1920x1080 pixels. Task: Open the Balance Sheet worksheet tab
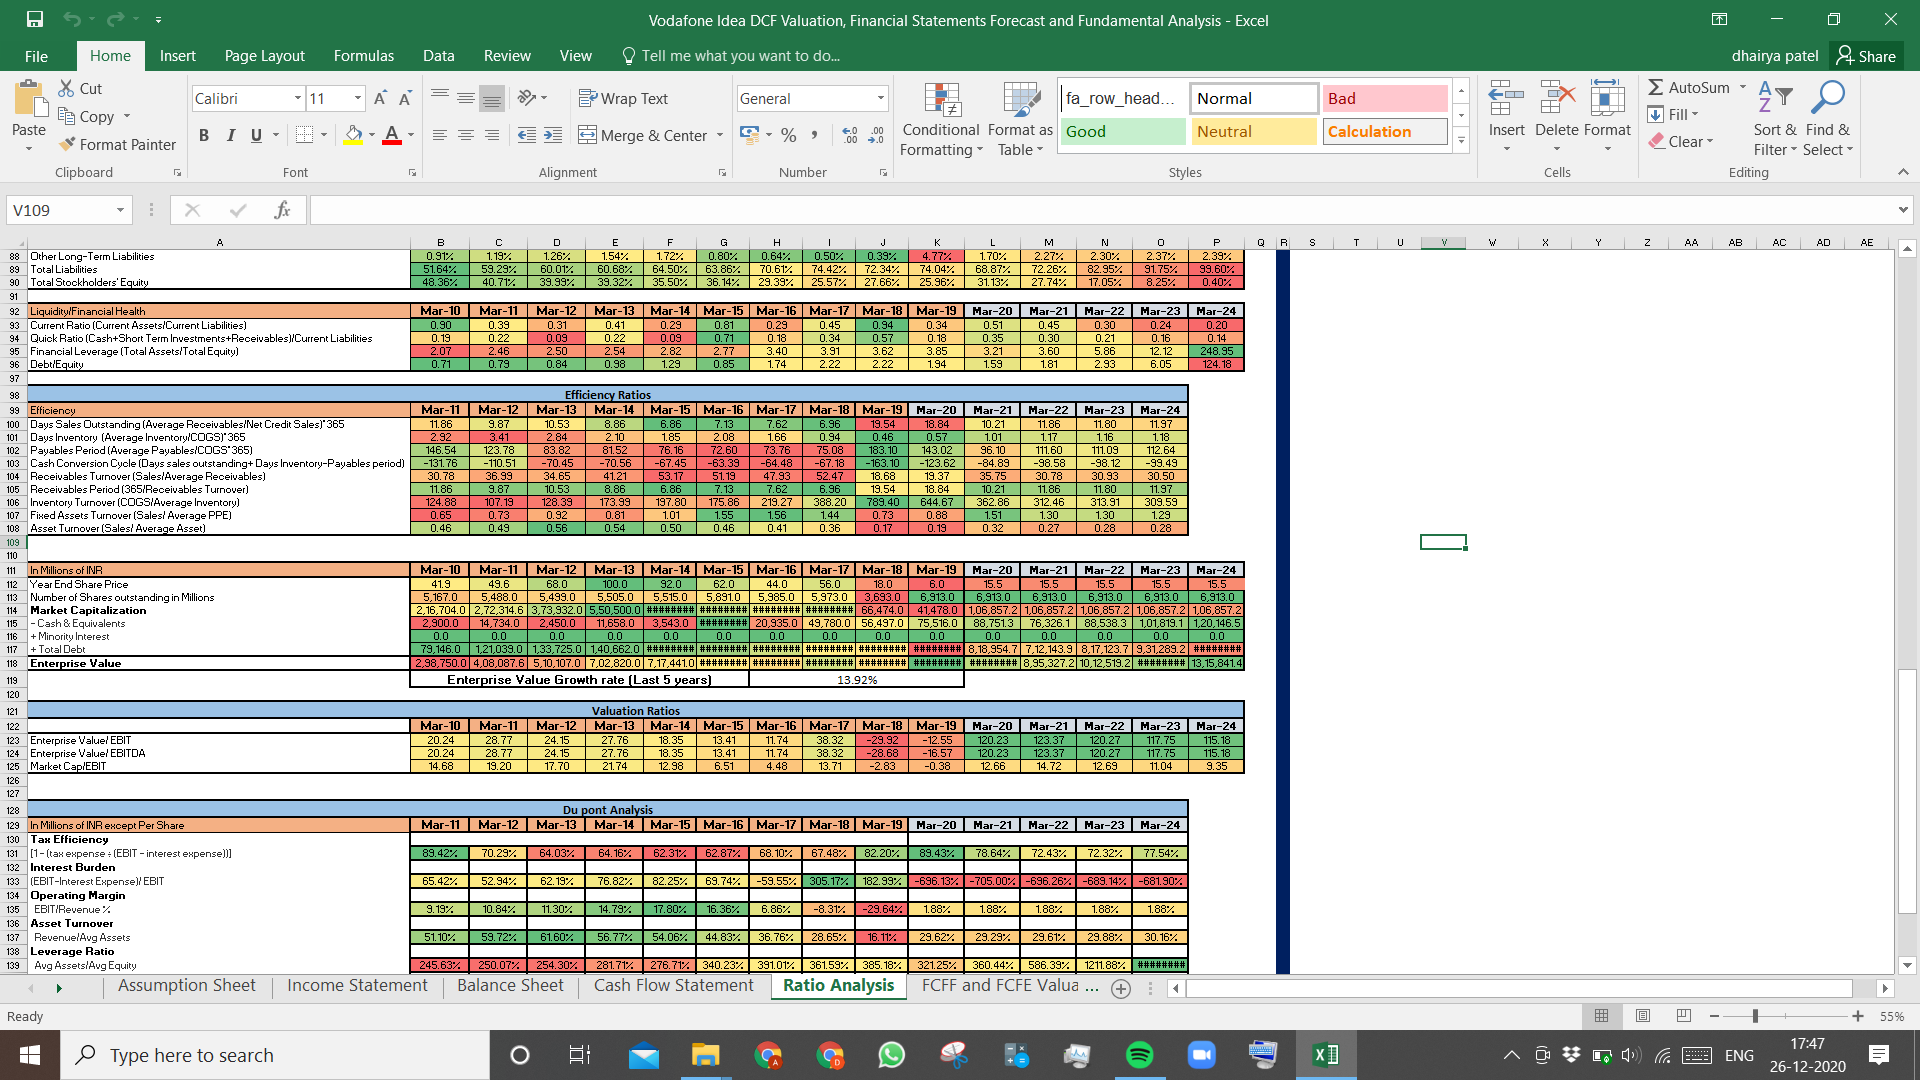pos(510,986)
